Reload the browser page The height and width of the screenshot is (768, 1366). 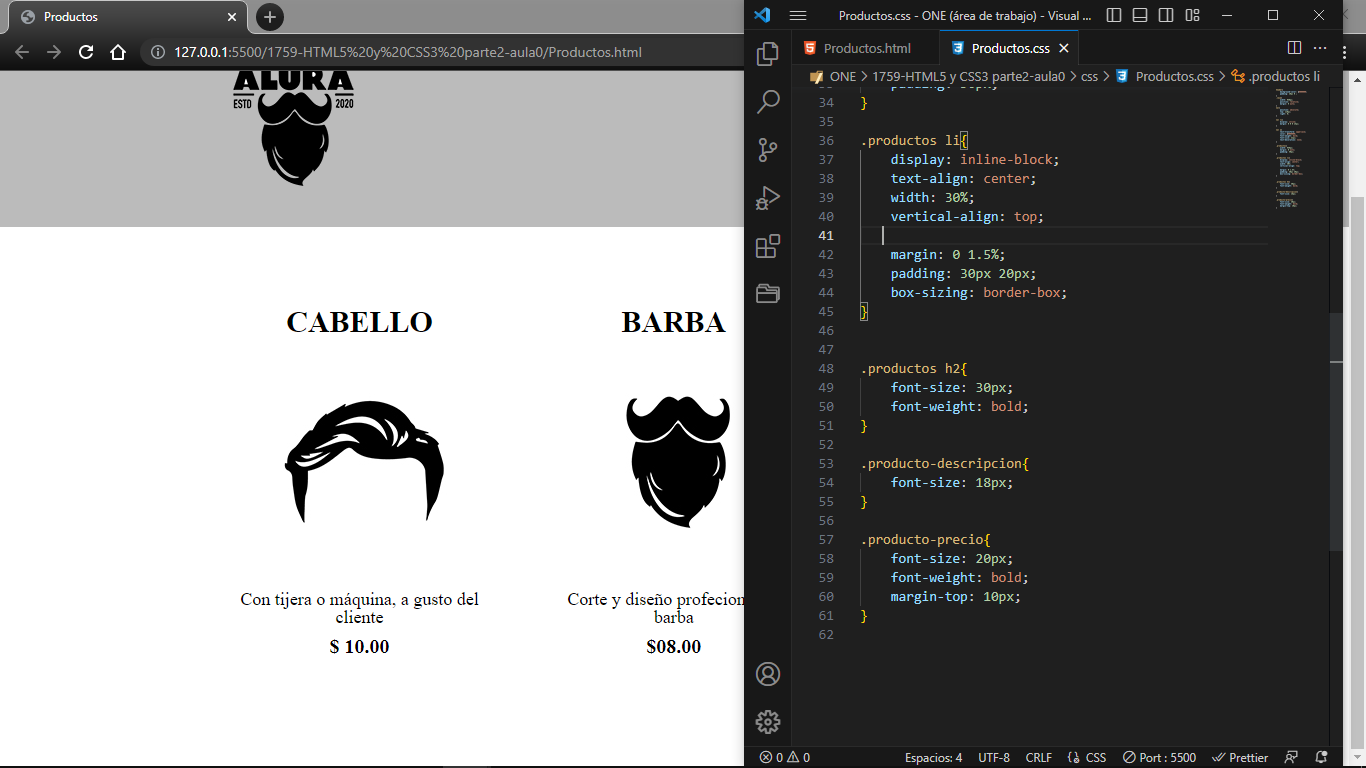(86, 52)
